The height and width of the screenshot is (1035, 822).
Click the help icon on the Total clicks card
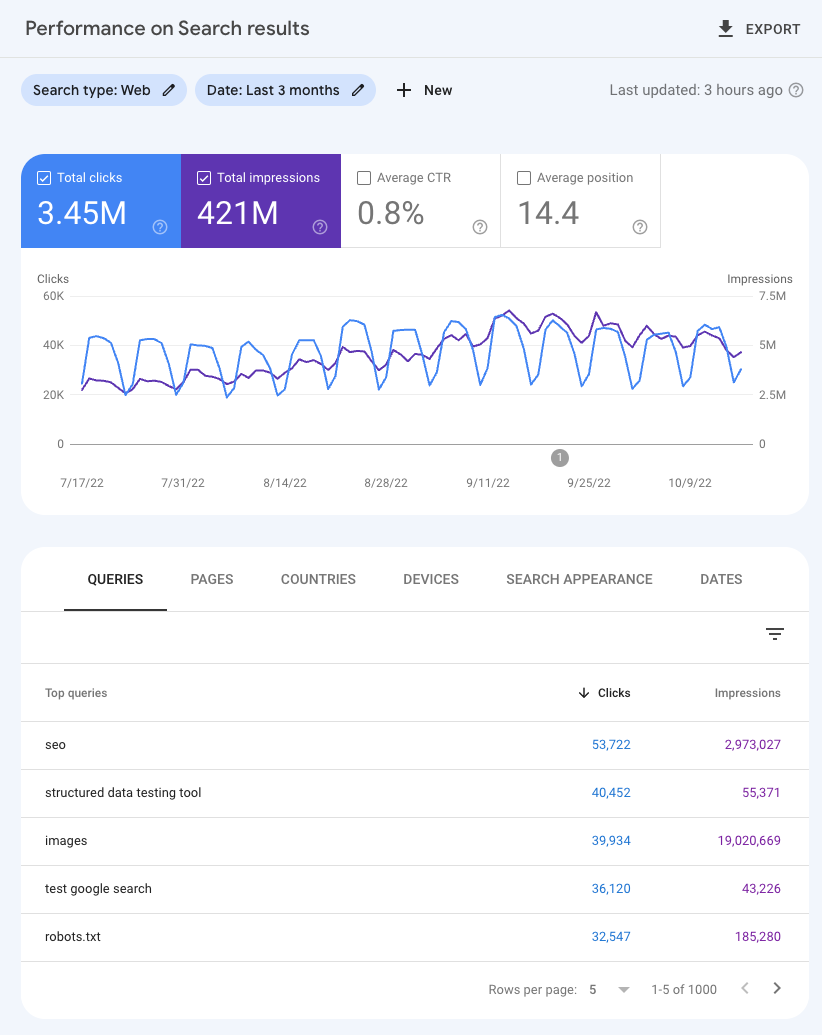(x=159, y=227)
